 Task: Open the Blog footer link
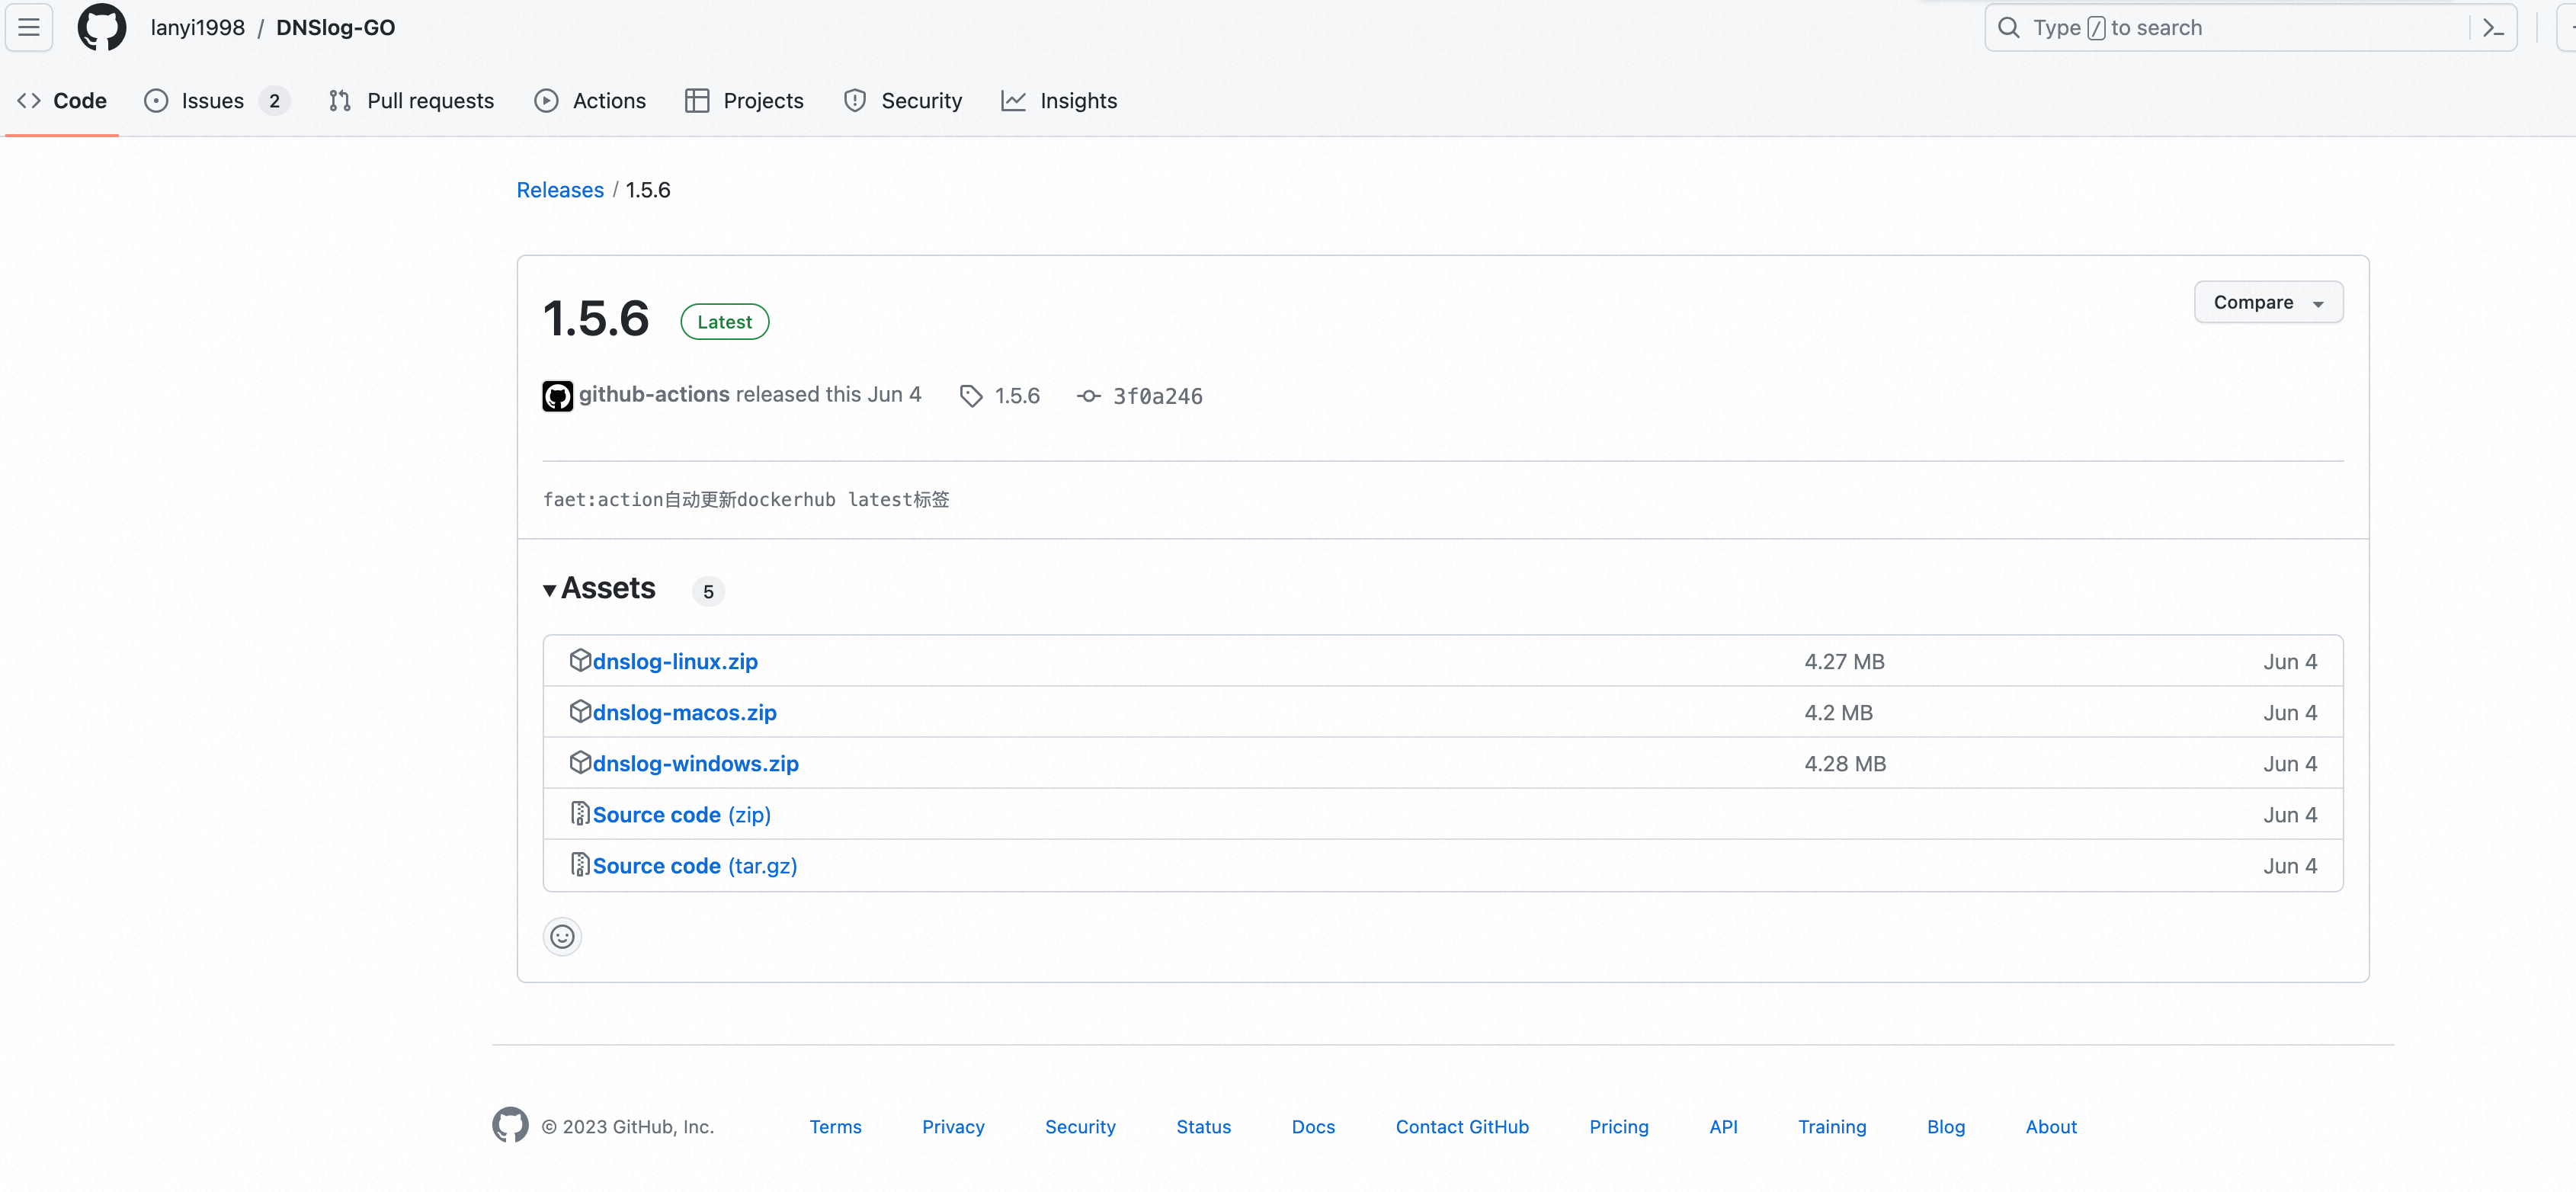(x=1946, y=1126)
